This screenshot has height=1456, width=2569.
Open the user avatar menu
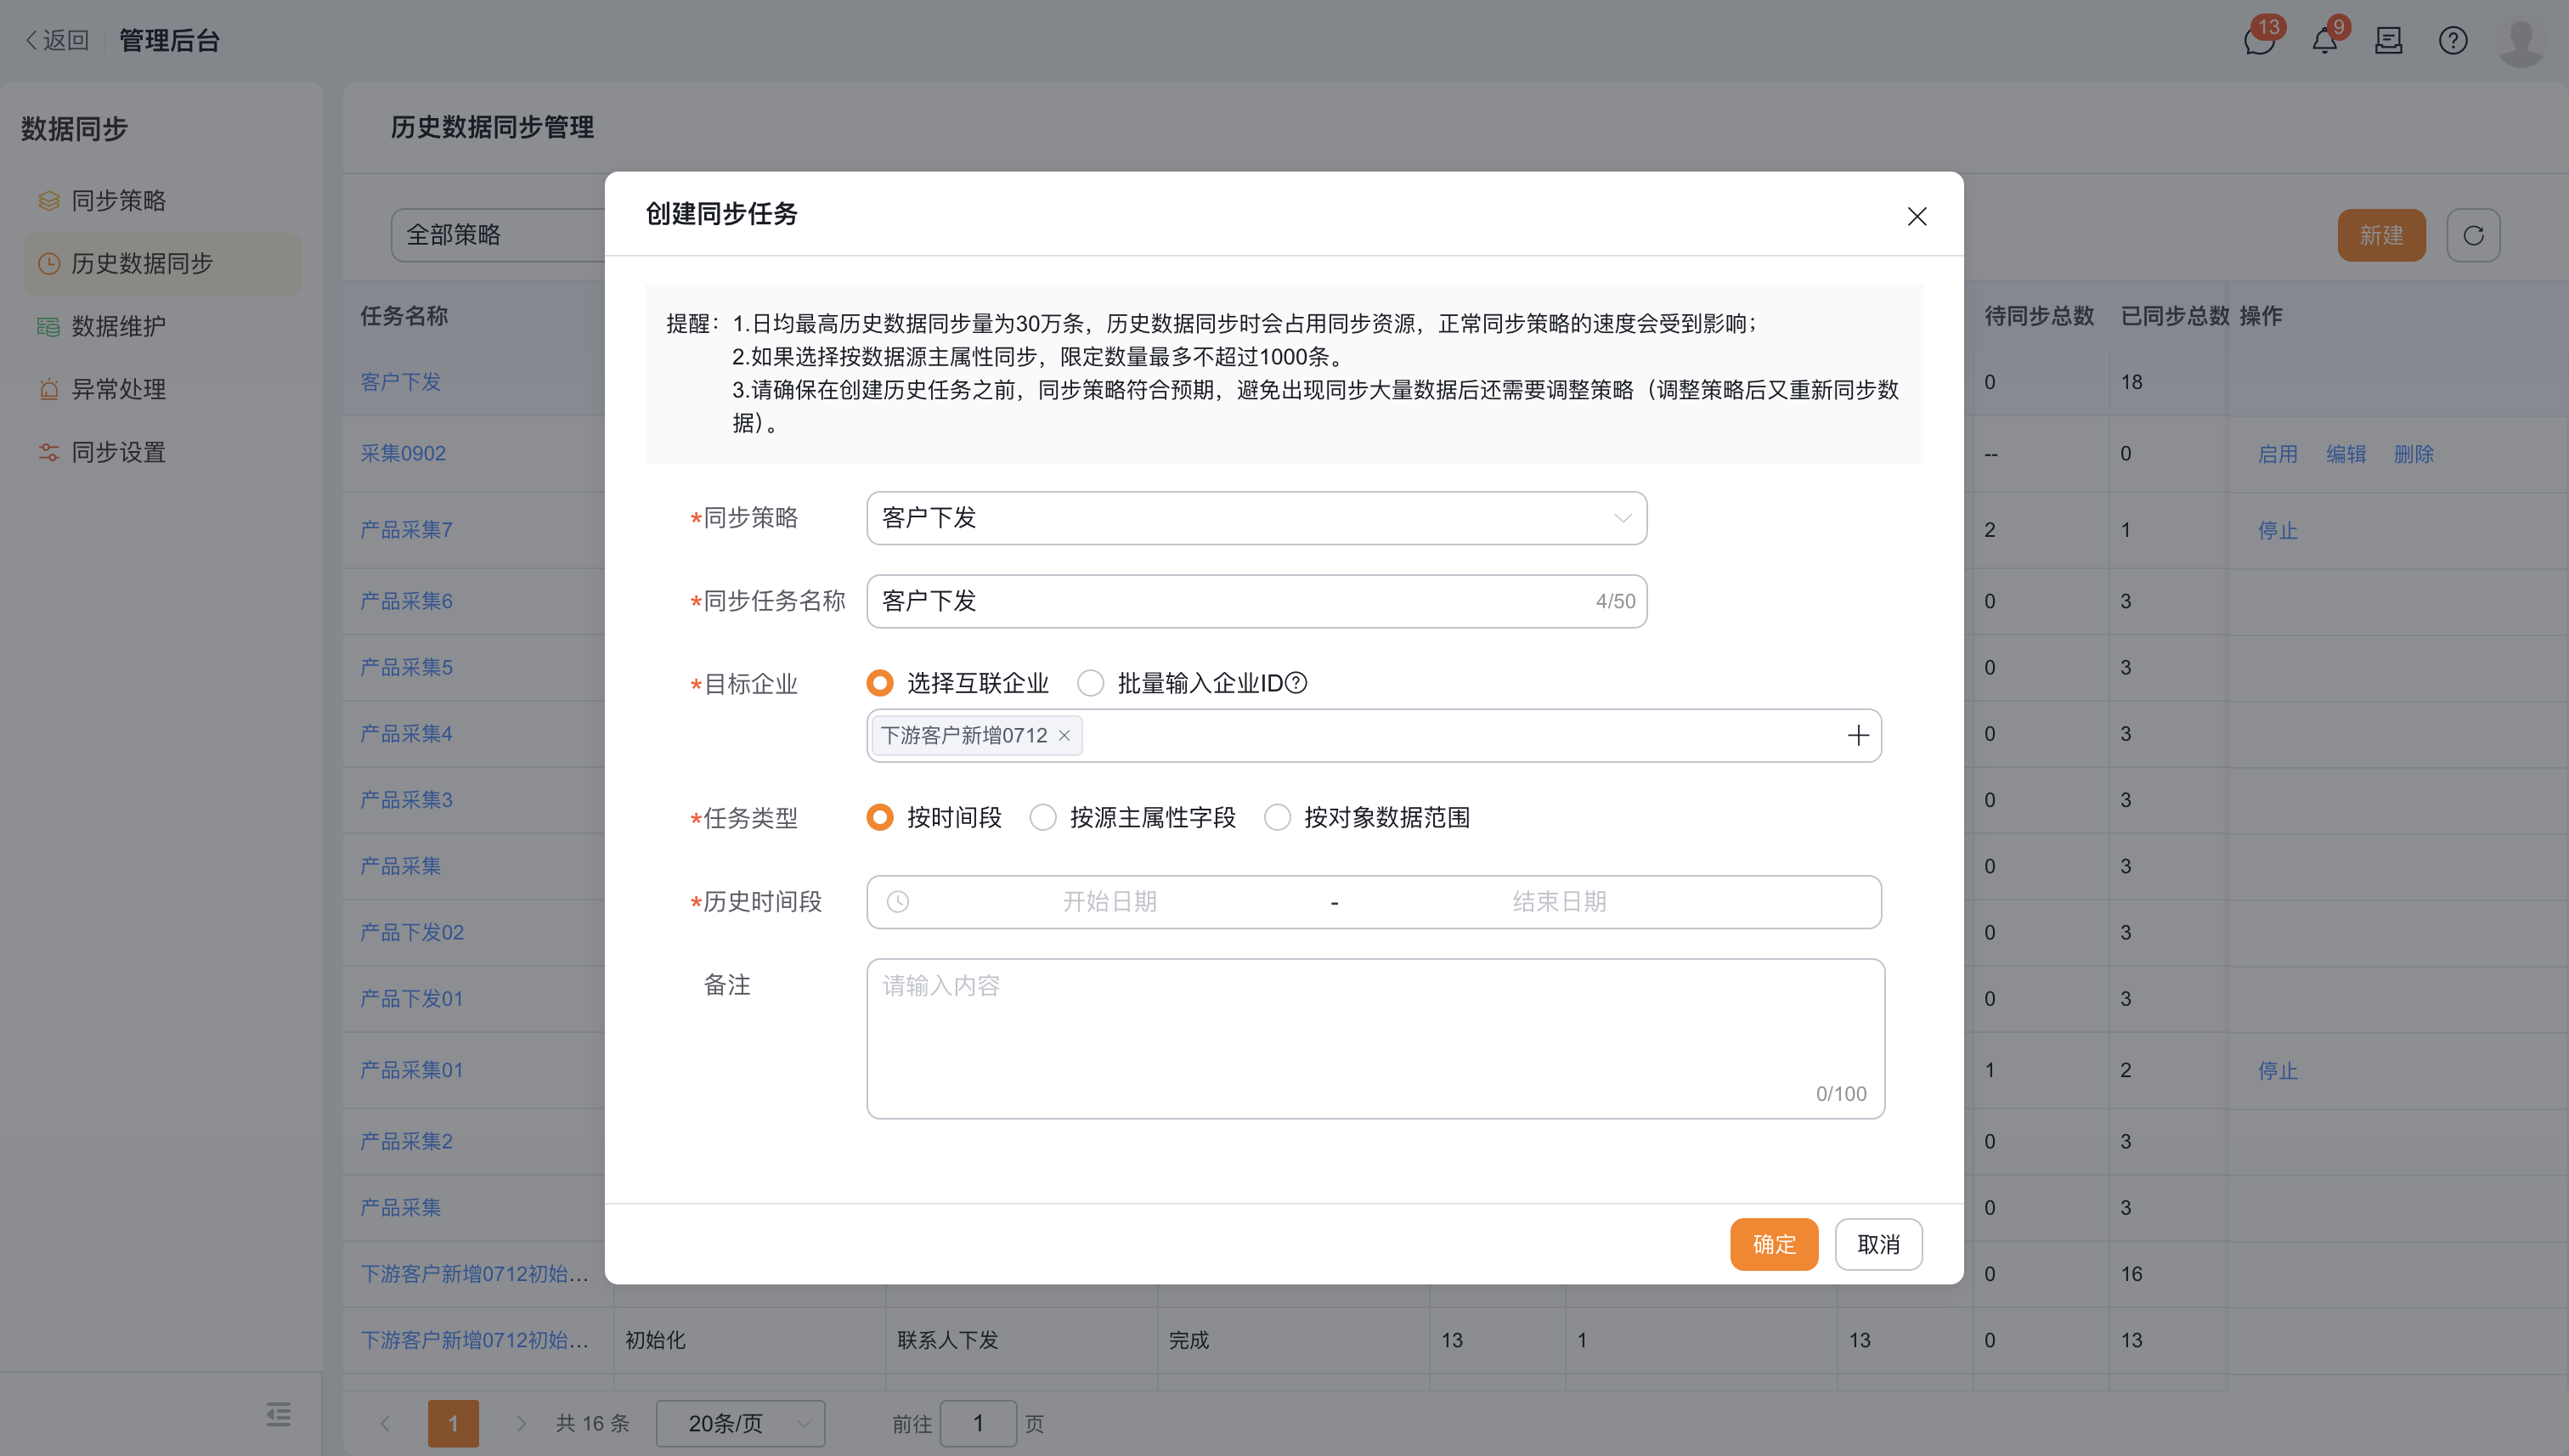[2520, 42]
